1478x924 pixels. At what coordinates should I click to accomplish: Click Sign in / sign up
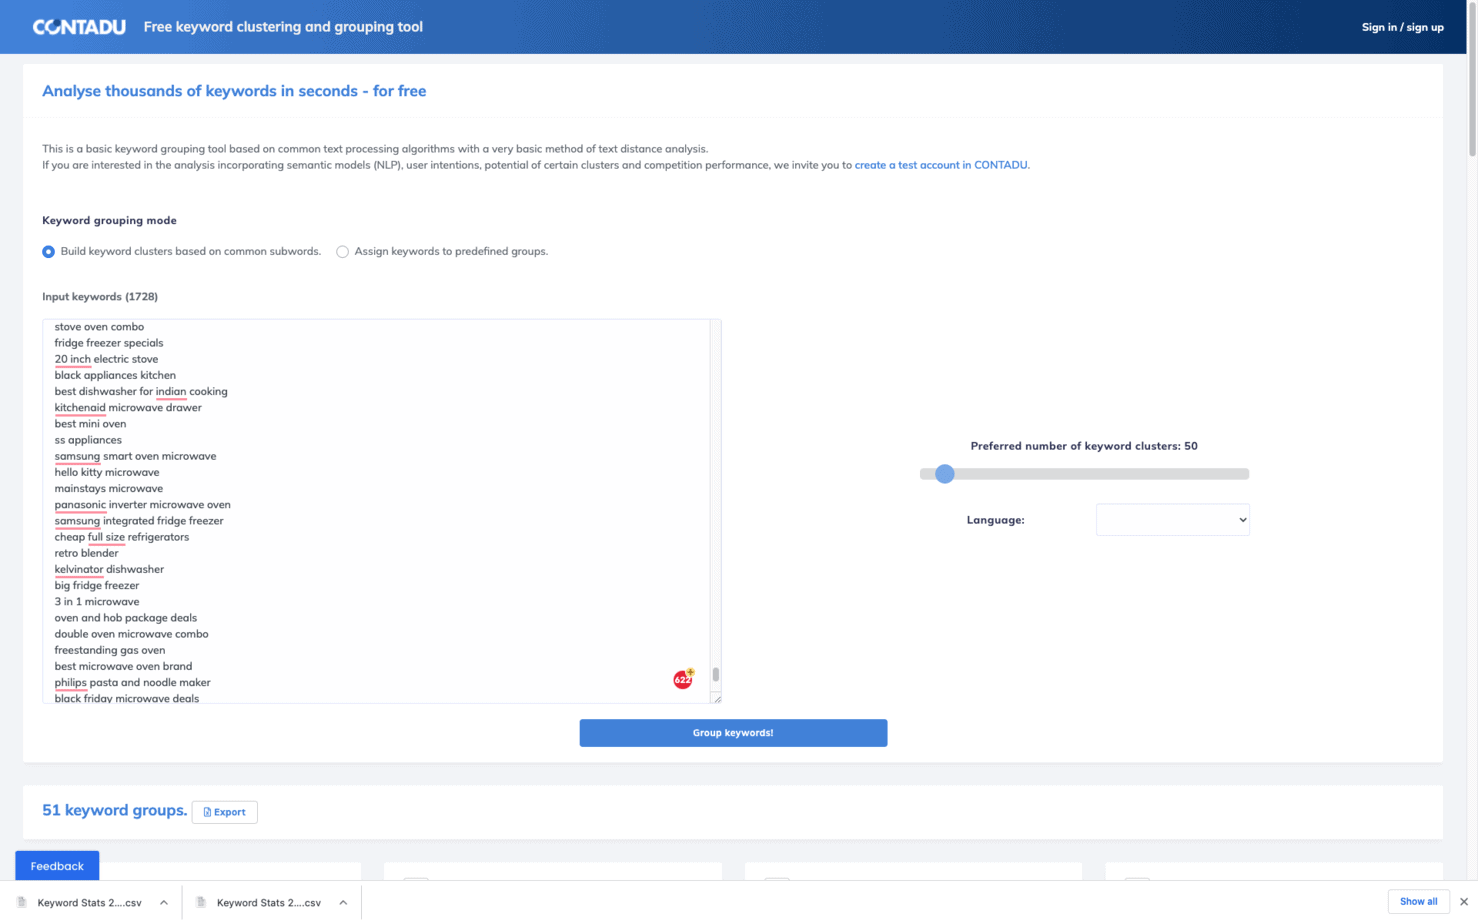point(1402,27)
